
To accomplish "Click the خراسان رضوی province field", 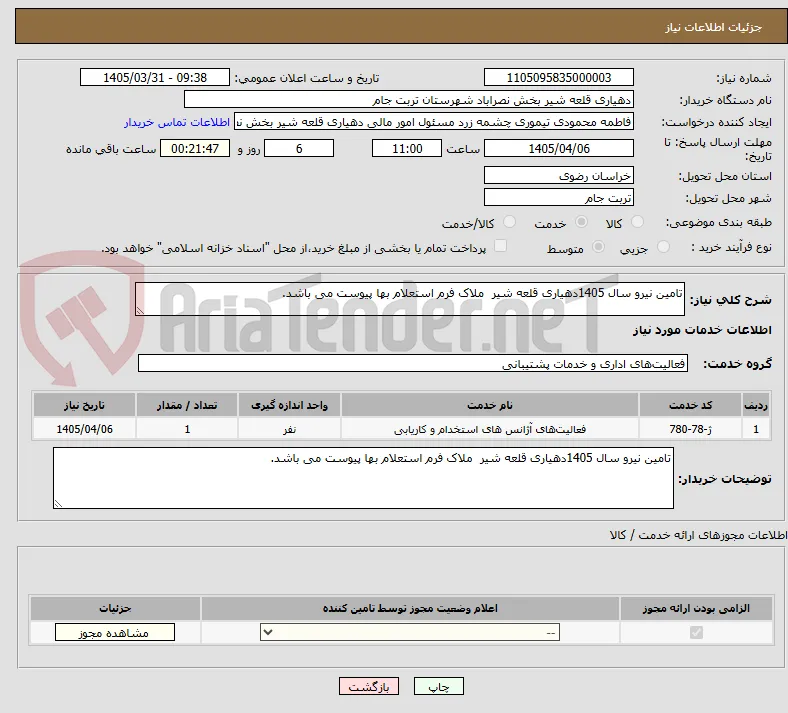I will tap(559, 175).
